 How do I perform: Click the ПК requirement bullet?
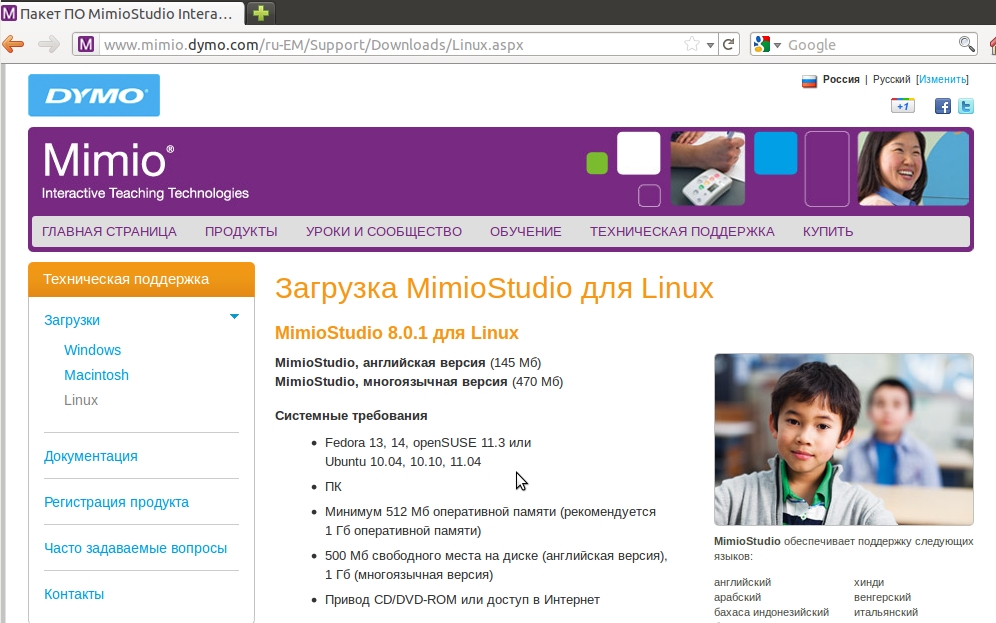point(333,486)
